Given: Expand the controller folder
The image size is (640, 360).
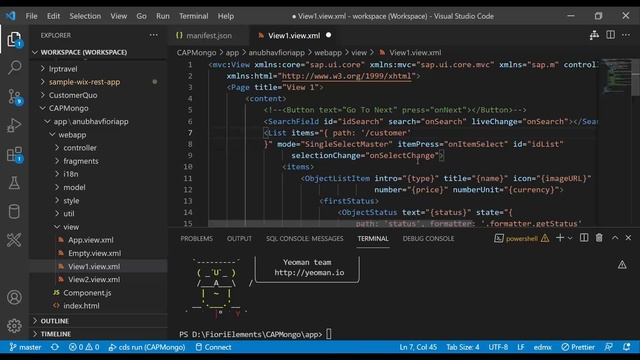Looking at the screenshot, I should [x=80, y=148].
